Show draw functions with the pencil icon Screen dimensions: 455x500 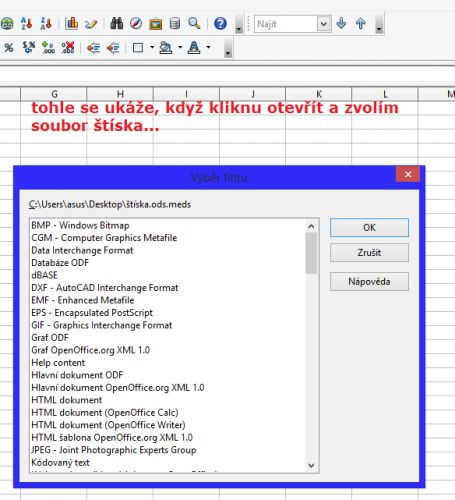[x=91, y=24]
